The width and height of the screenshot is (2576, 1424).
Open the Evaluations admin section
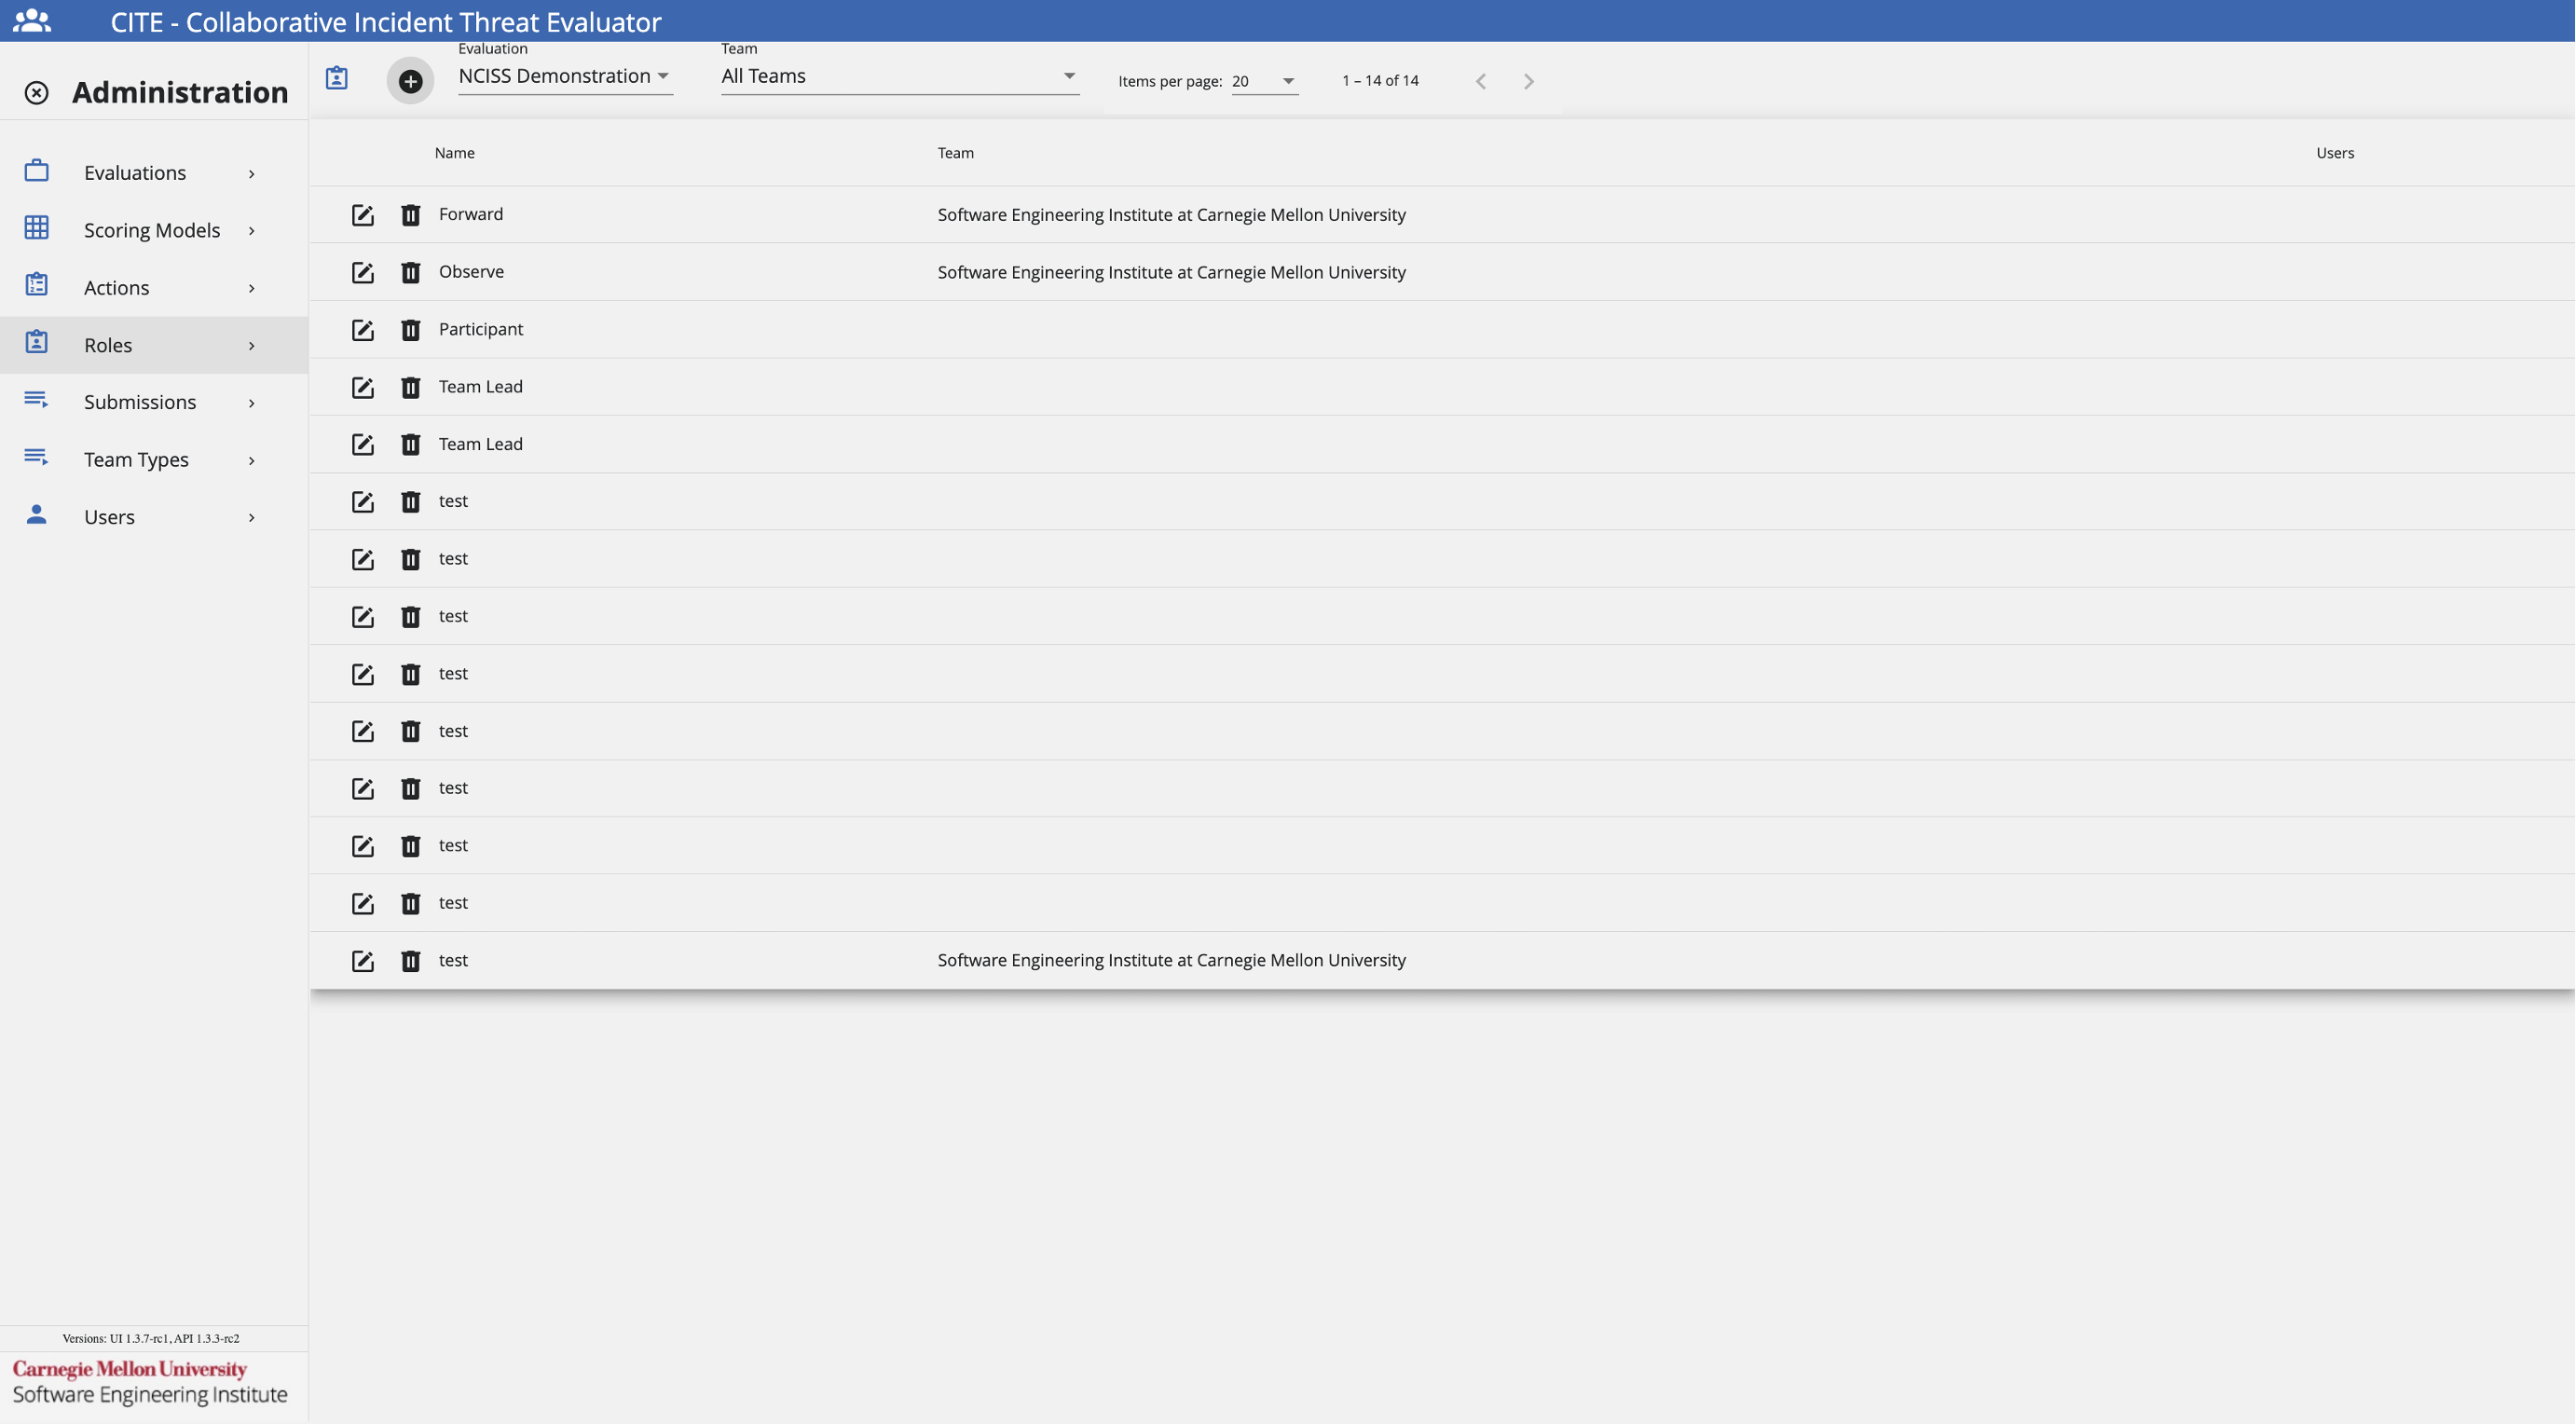point(135,173)
